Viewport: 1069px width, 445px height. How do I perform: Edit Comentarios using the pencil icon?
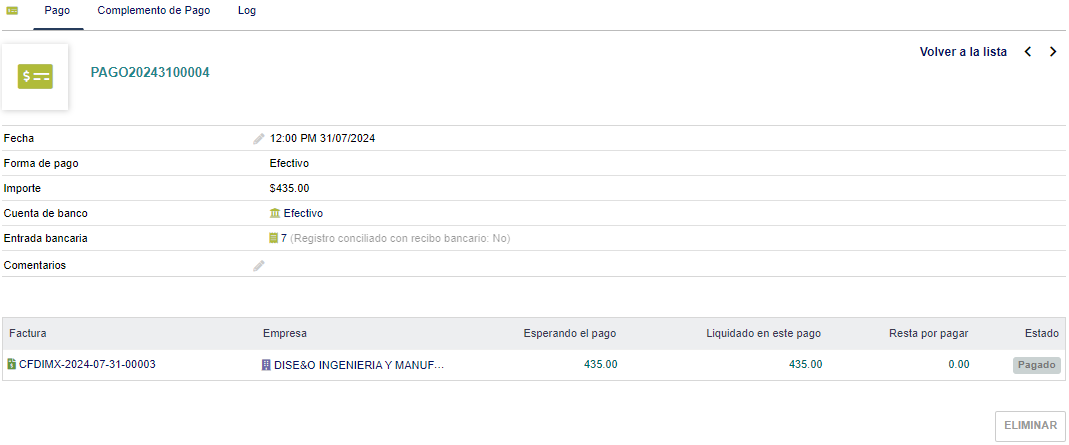point(259,266)
